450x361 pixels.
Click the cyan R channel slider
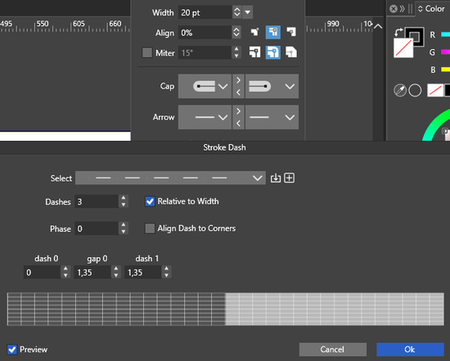tap(445, 34)
